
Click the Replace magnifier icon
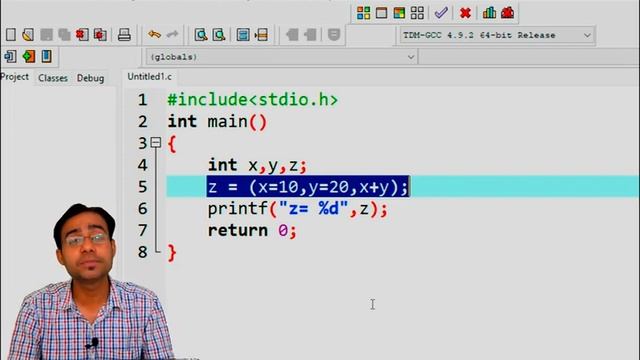(x=219, y=35)
